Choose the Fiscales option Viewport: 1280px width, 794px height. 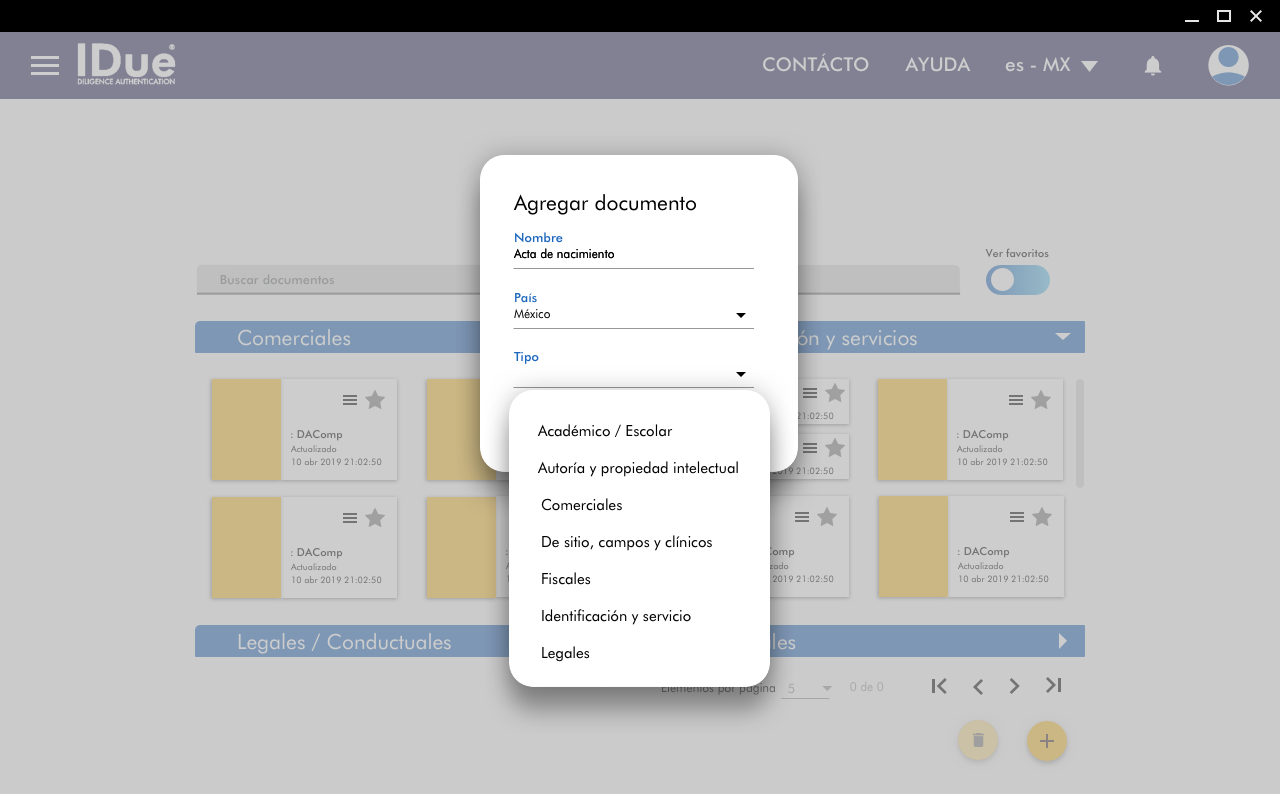[x=566, y=579]
